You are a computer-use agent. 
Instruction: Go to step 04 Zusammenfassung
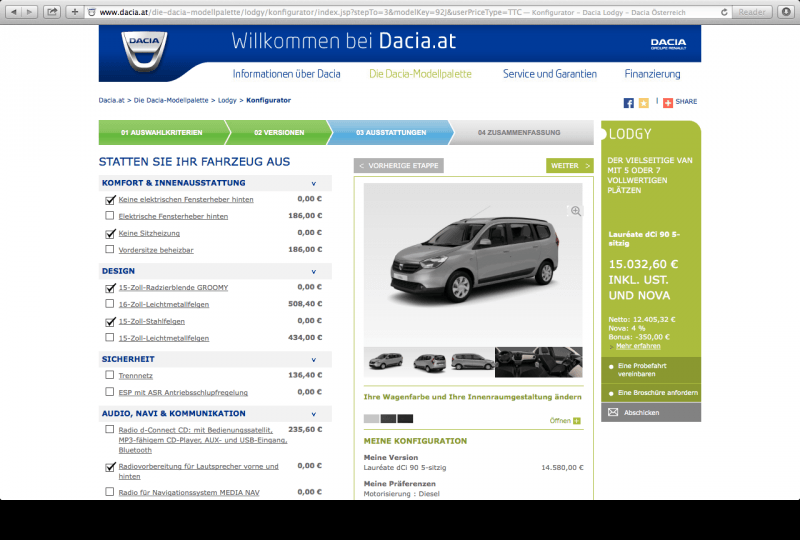coord(519,133)
